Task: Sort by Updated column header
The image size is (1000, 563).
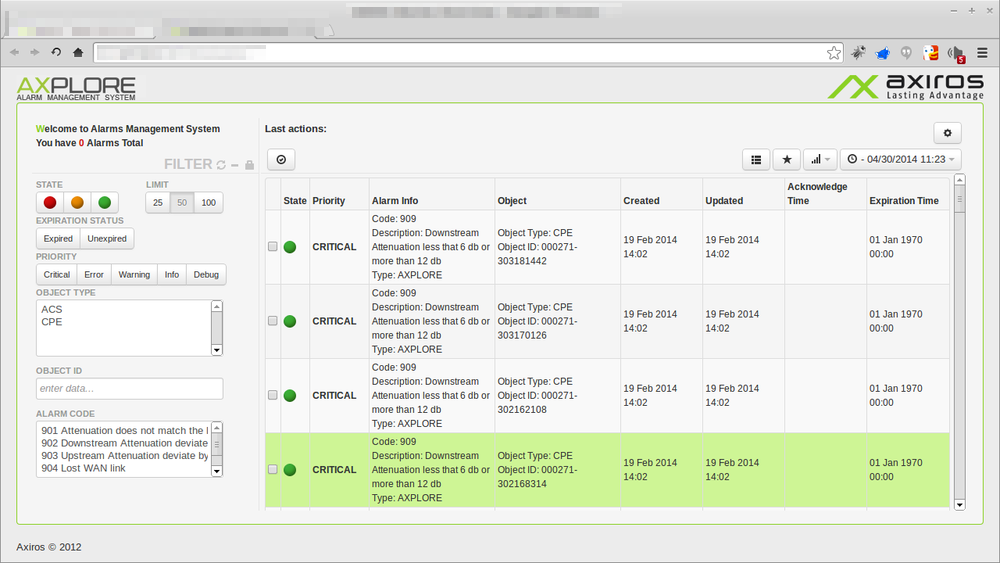Action: pyautogui.click(x=724, y=201)
